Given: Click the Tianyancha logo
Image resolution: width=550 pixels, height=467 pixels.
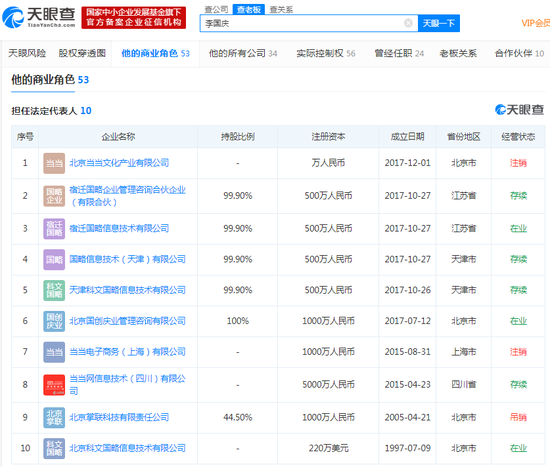Looking at the screenshot, I should [x=39, y=17].
